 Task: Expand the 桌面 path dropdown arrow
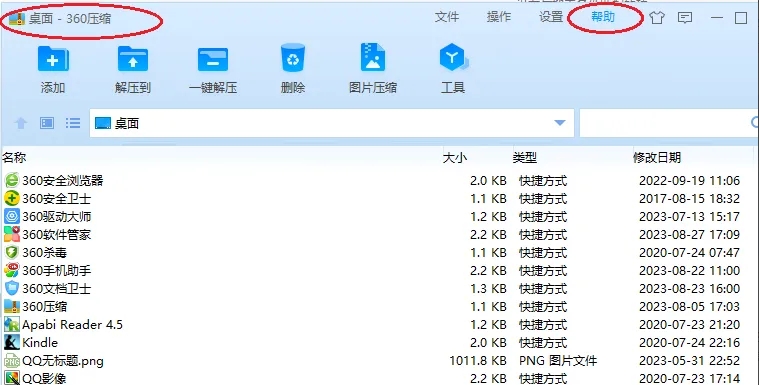pyautogui.click(x=560, y=123)
